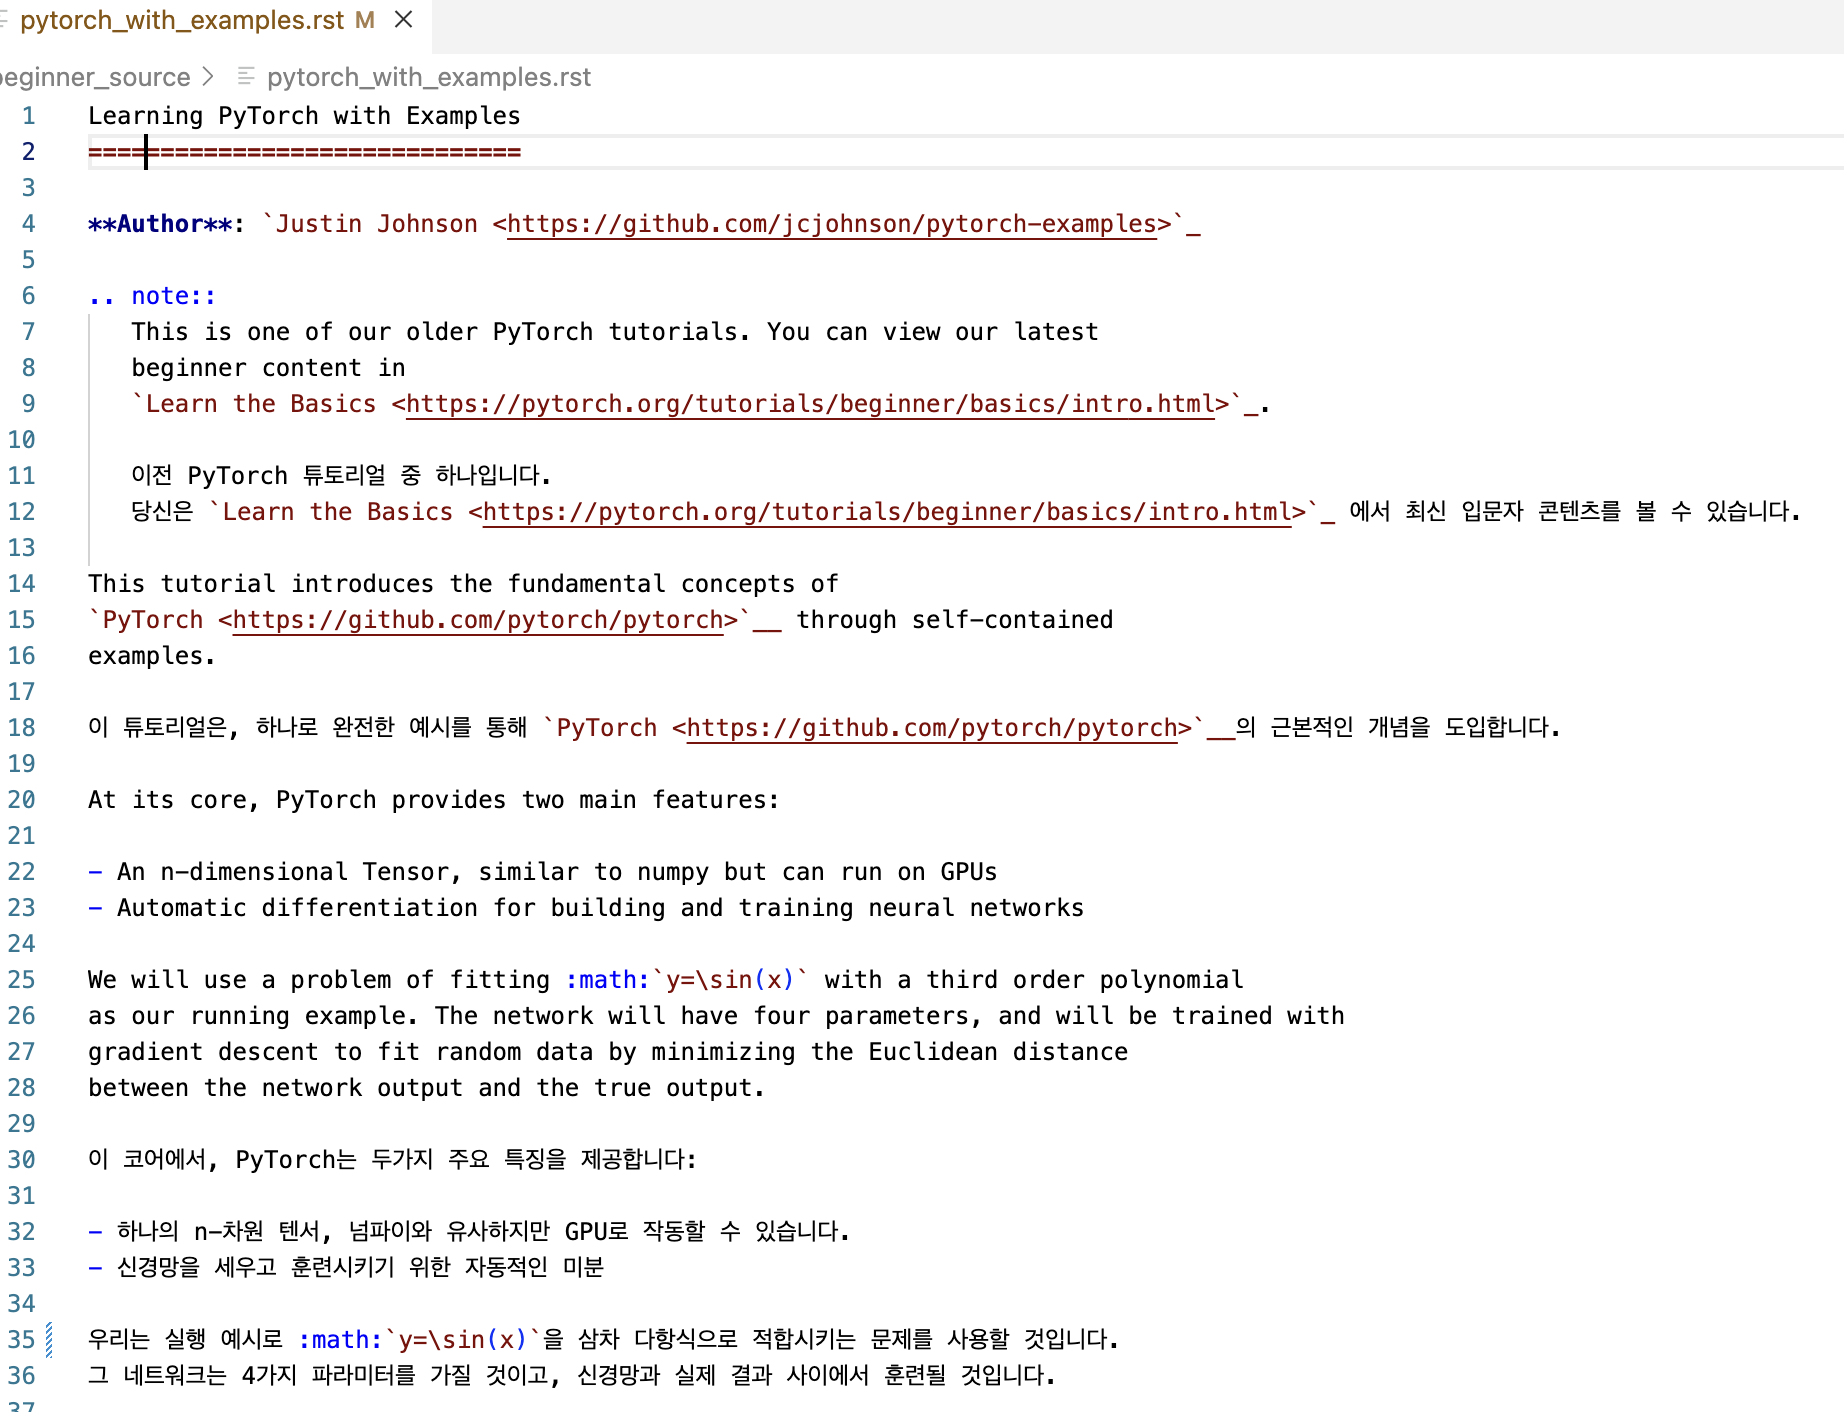
Task: Expand the breadcrumb chevron after beginner_source
Action: [208, 76]
